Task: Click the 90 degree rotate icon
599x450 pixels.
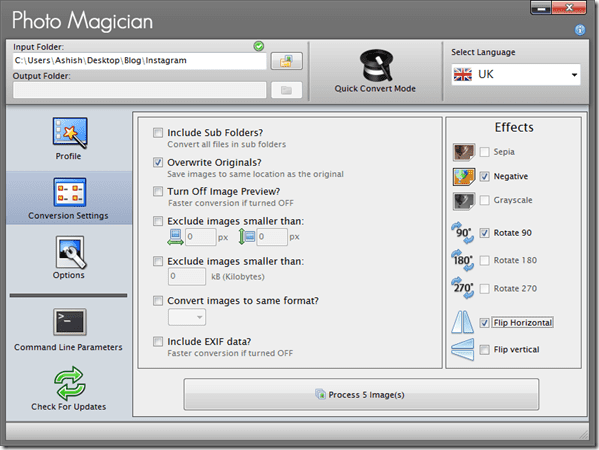Action: coord(463,233)
